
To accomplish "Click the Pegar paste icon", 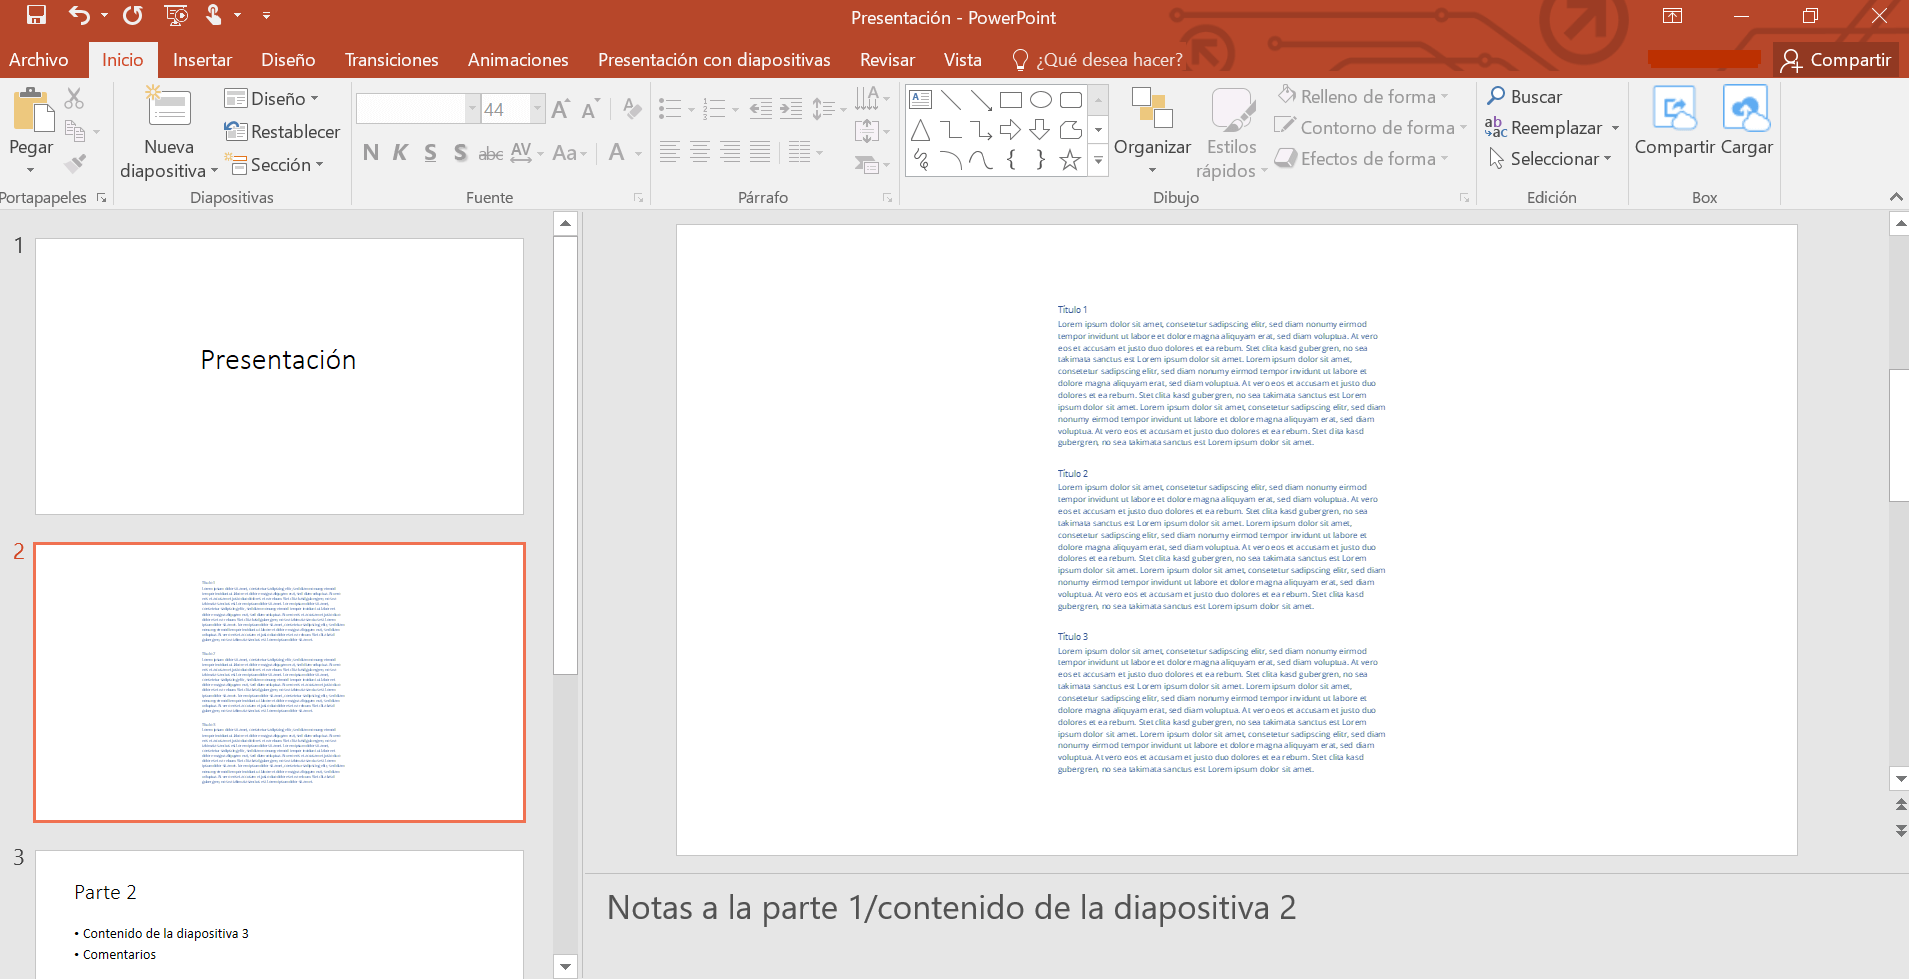I will tap(33, 110).
